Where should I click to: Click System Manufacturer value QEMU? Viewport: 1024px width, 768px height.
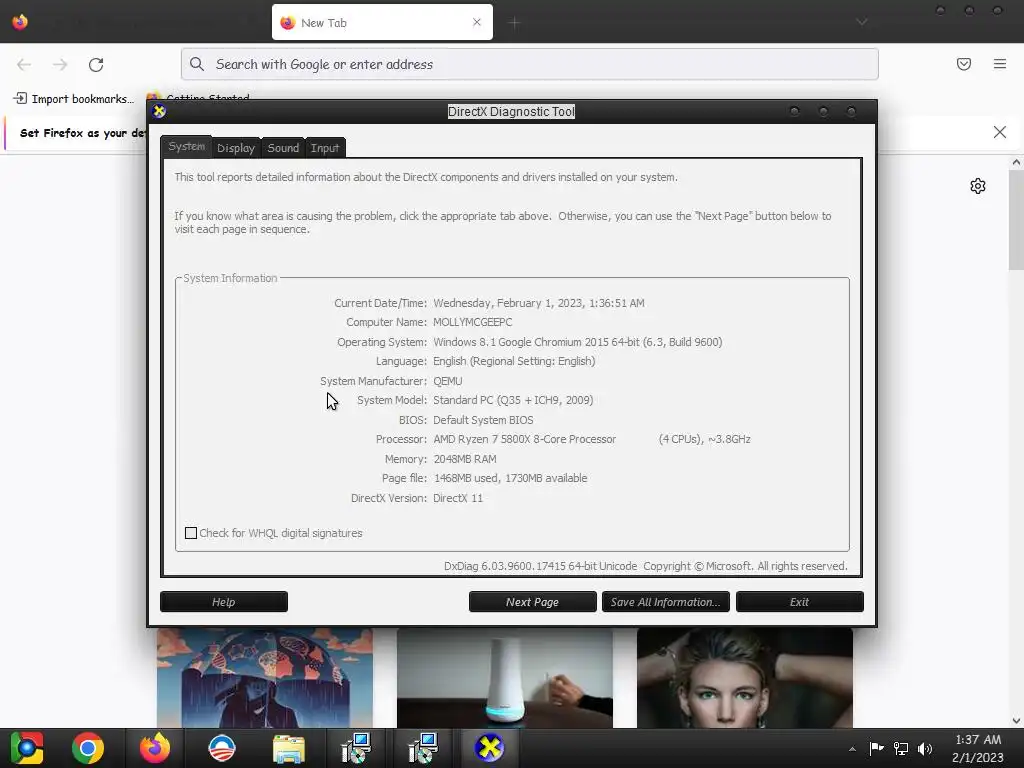[x=448, y=381]
